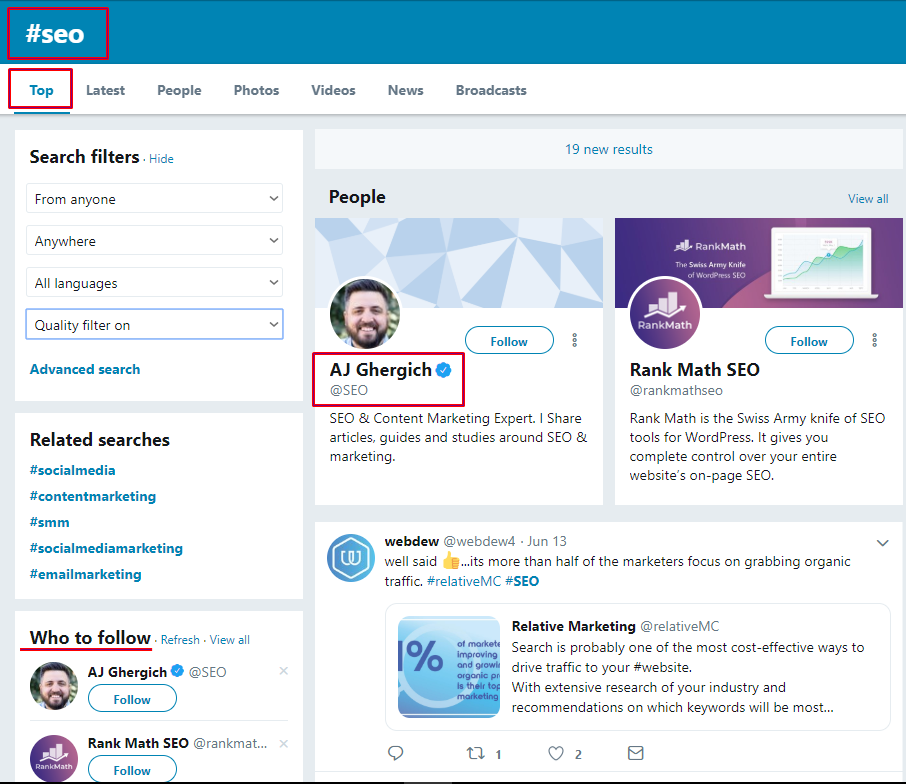Viewport: 906px width, 784px height.
Task: Open #emailmarketing related search
Action: tap(86, 574)
